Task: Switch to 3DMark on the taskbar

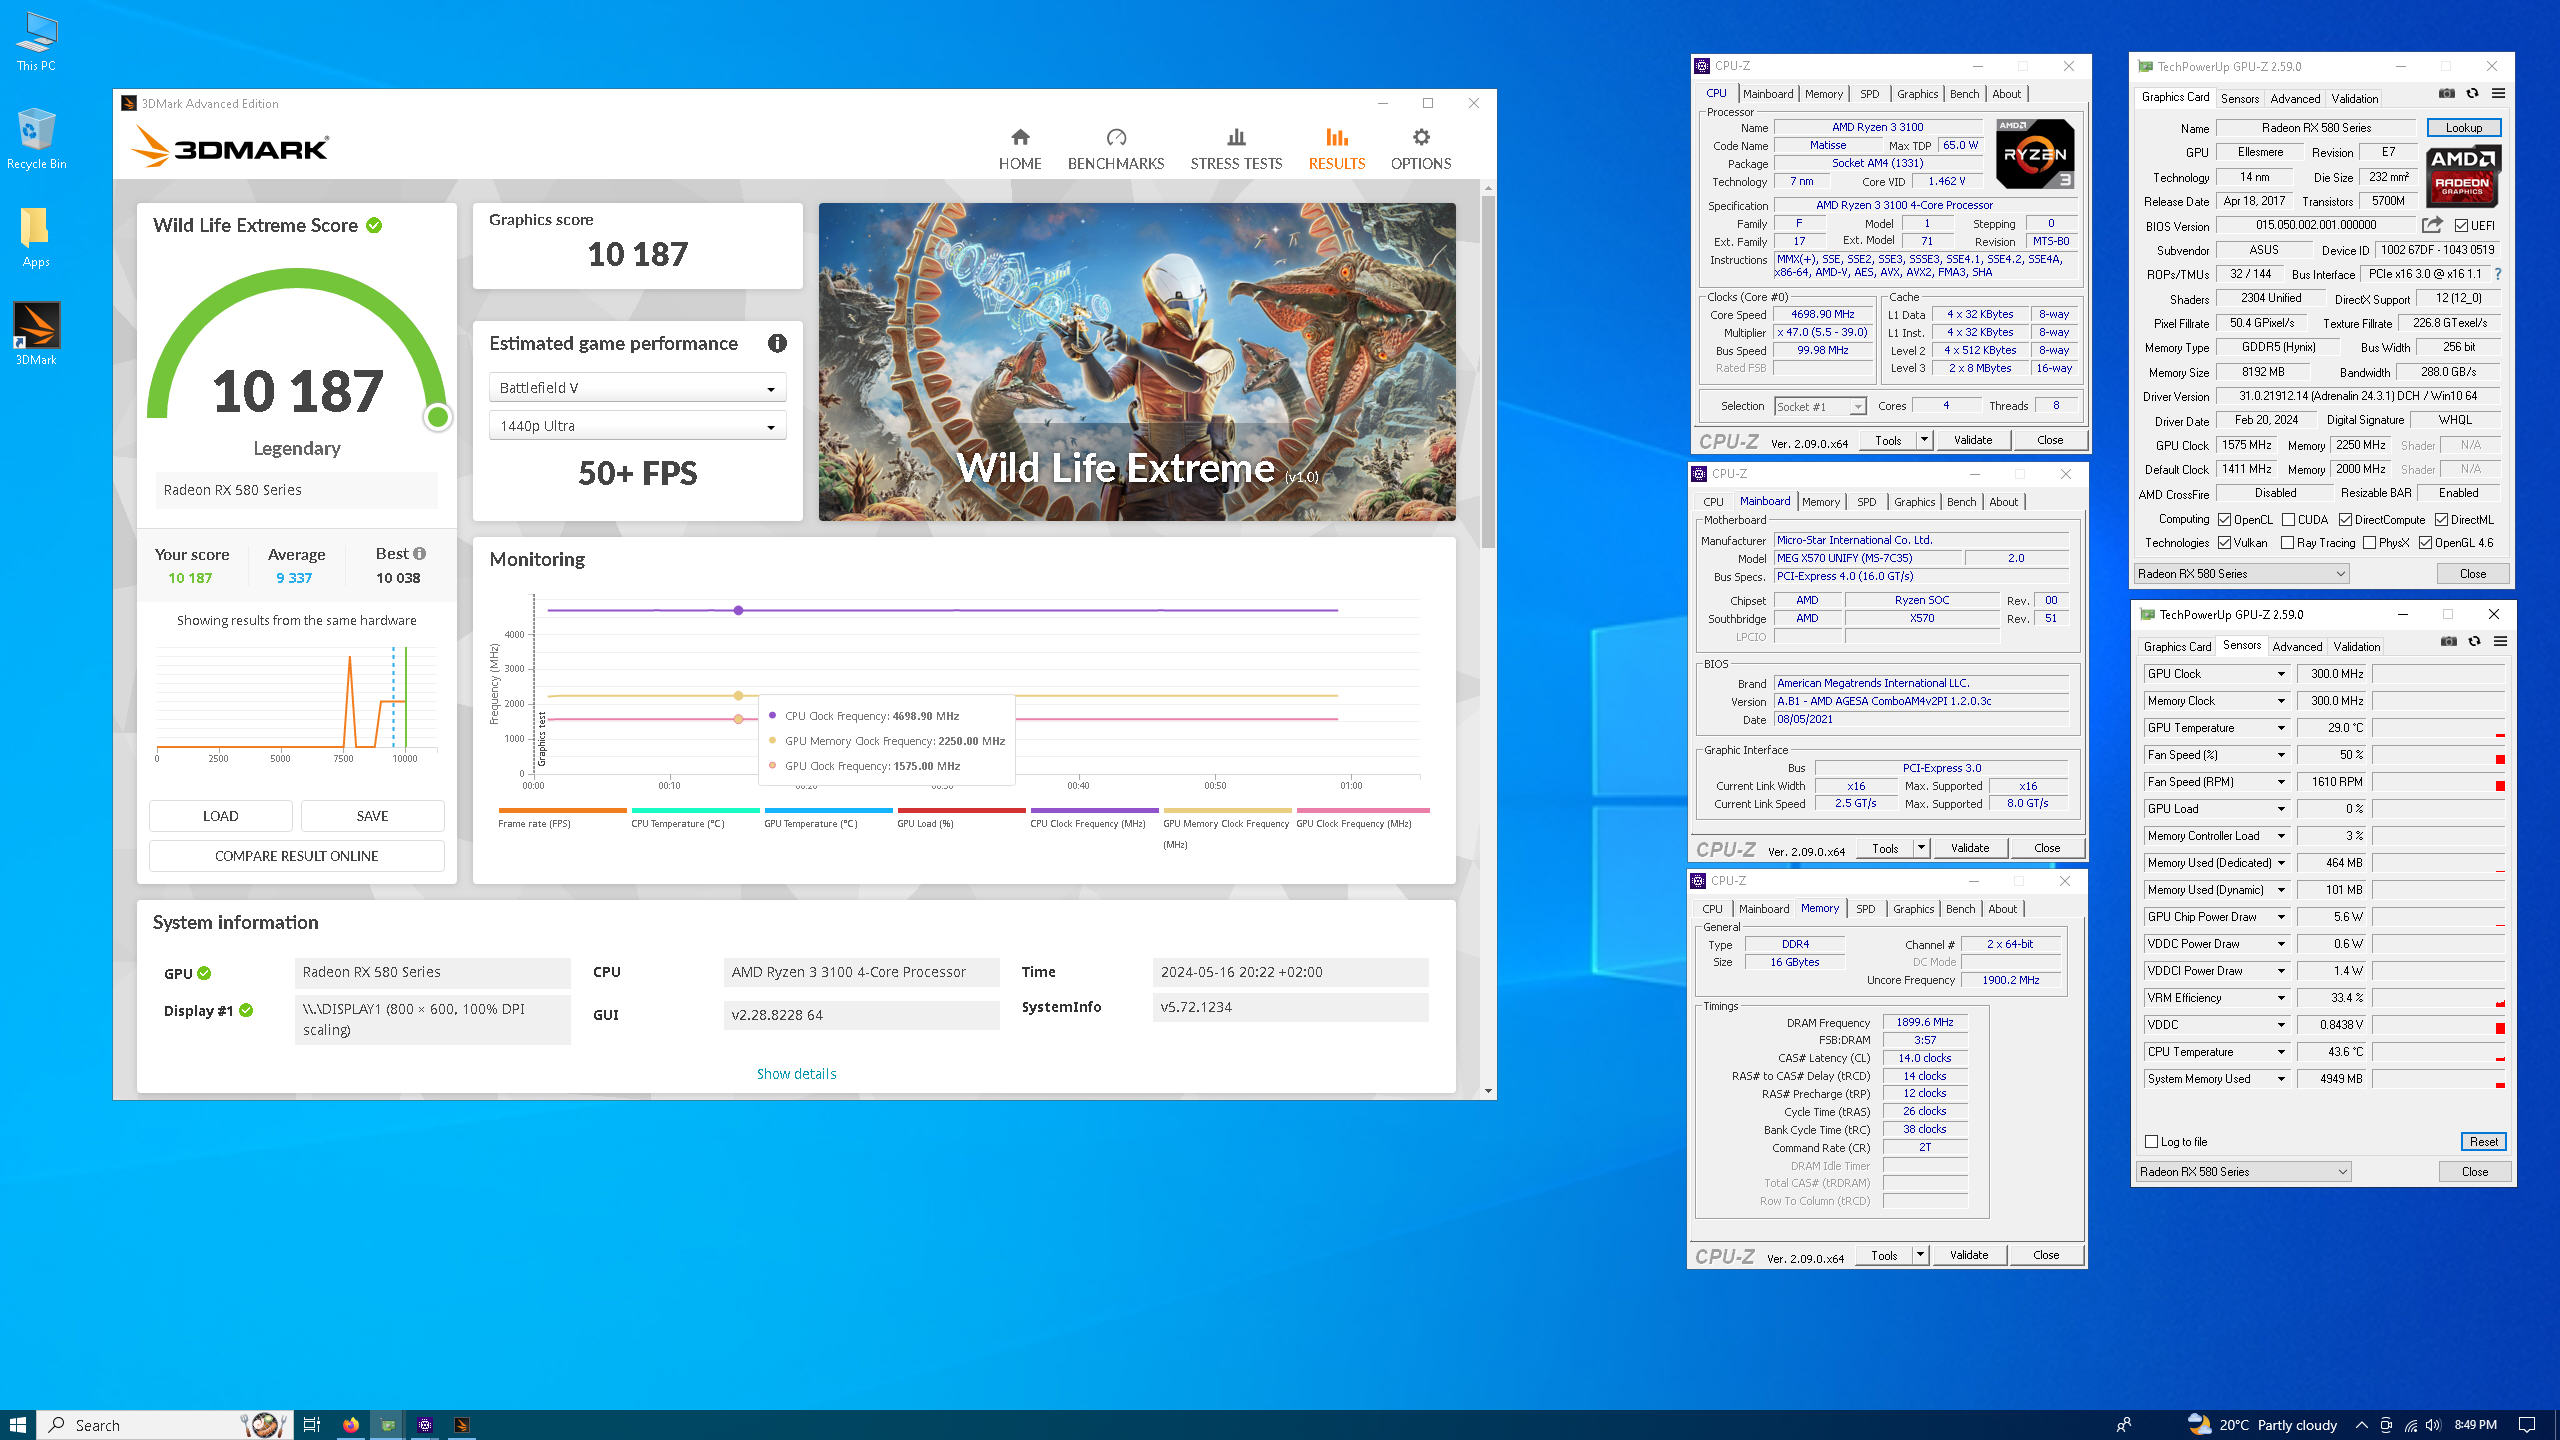Action: (x=462, y=1425)
